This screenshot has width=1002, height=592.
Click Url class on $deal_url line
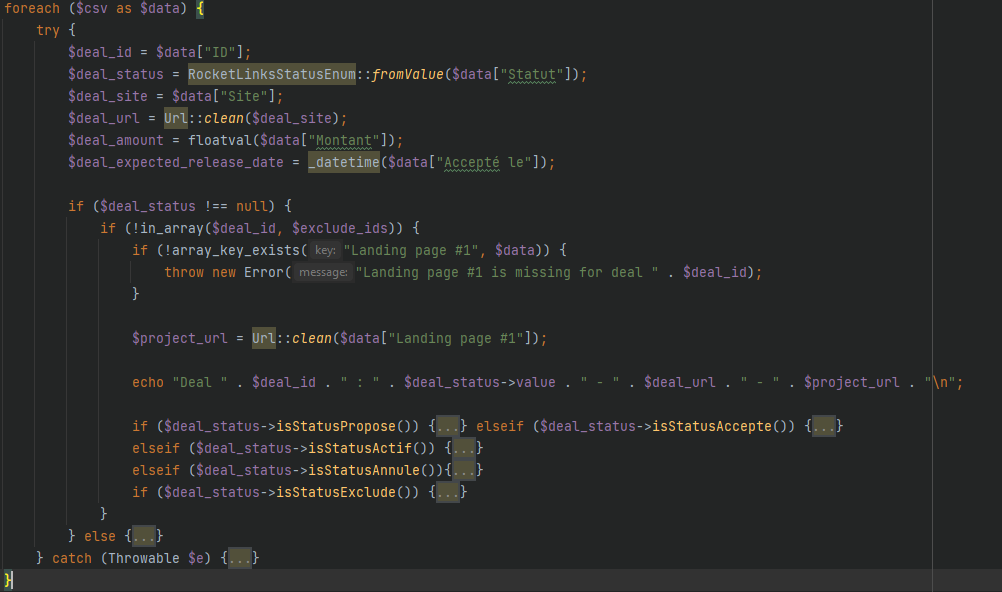point(176,118)
